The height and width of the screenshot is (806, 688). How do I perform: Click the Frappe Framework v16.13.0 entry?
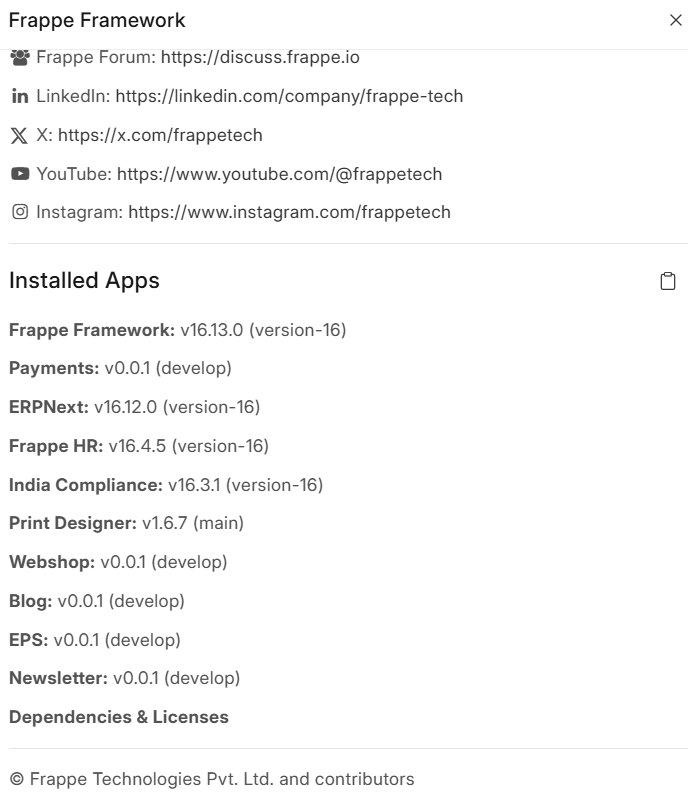177,330
